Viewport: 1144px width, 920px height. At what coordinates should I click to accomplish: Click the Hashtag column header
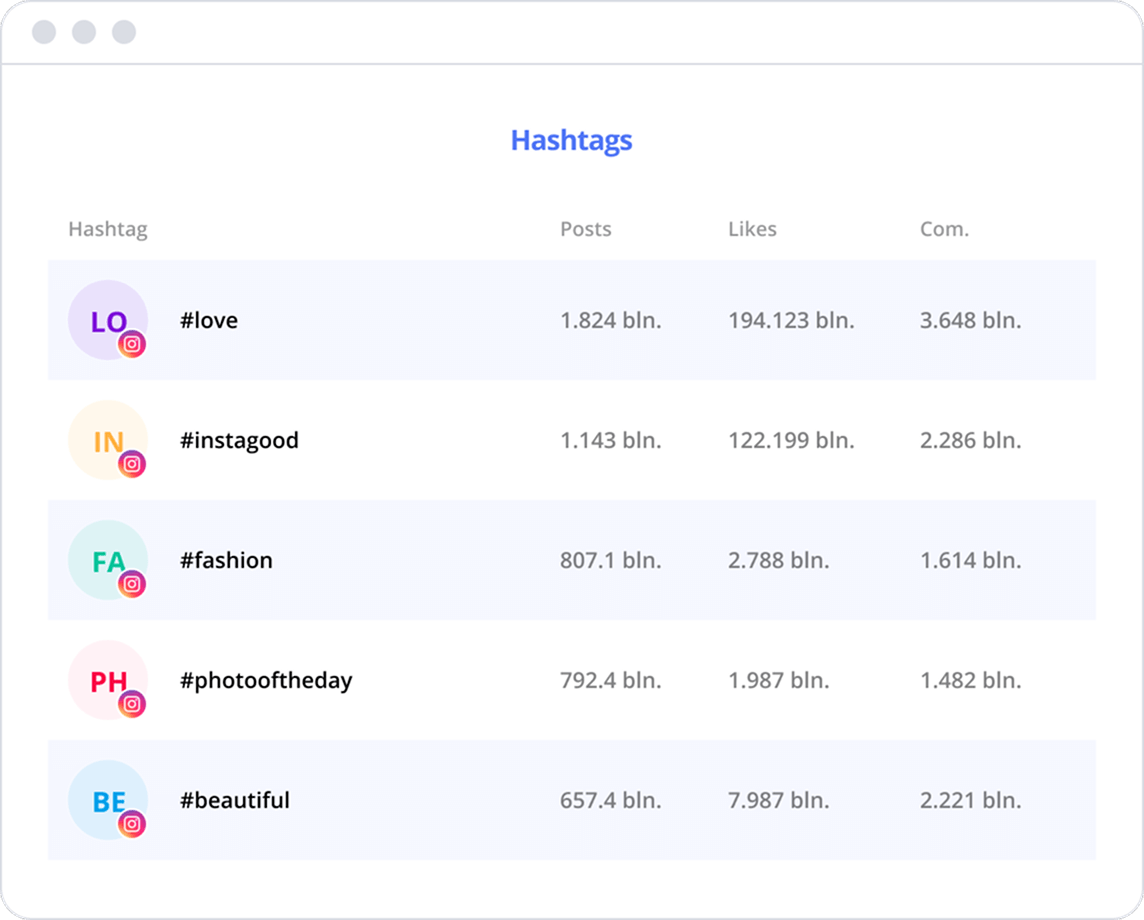click(108, 229)
